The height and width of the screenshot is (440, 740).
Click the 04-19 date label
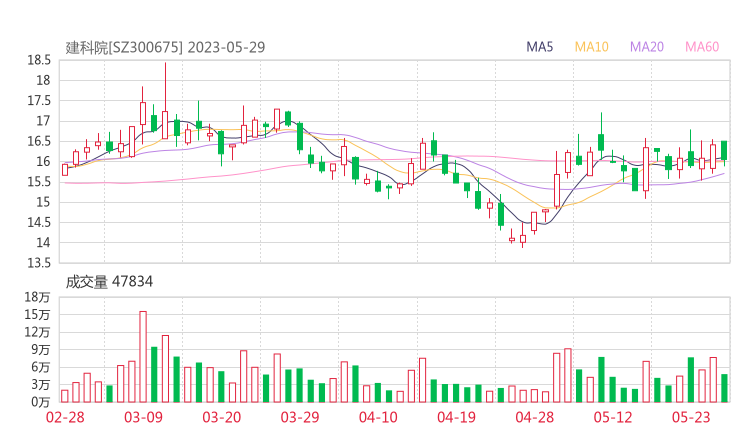456,418
